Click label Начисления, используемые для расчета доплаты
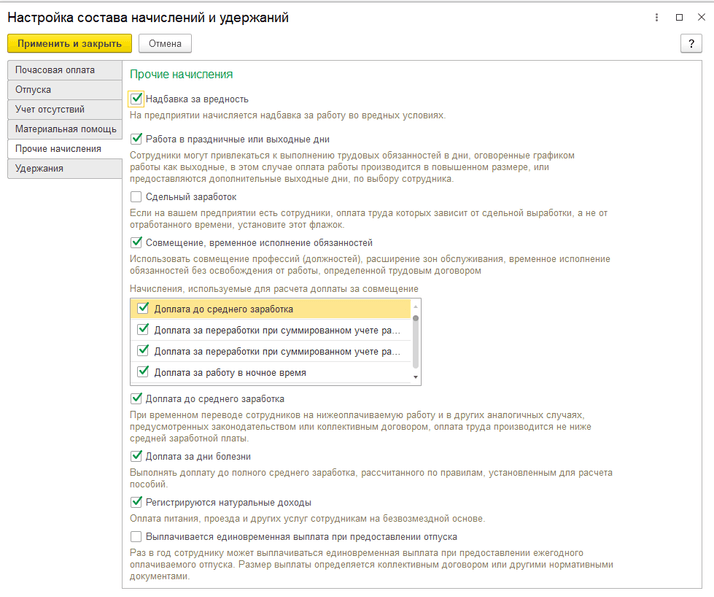The width and height of the screenshot is (714, 597). click(274, 289)
